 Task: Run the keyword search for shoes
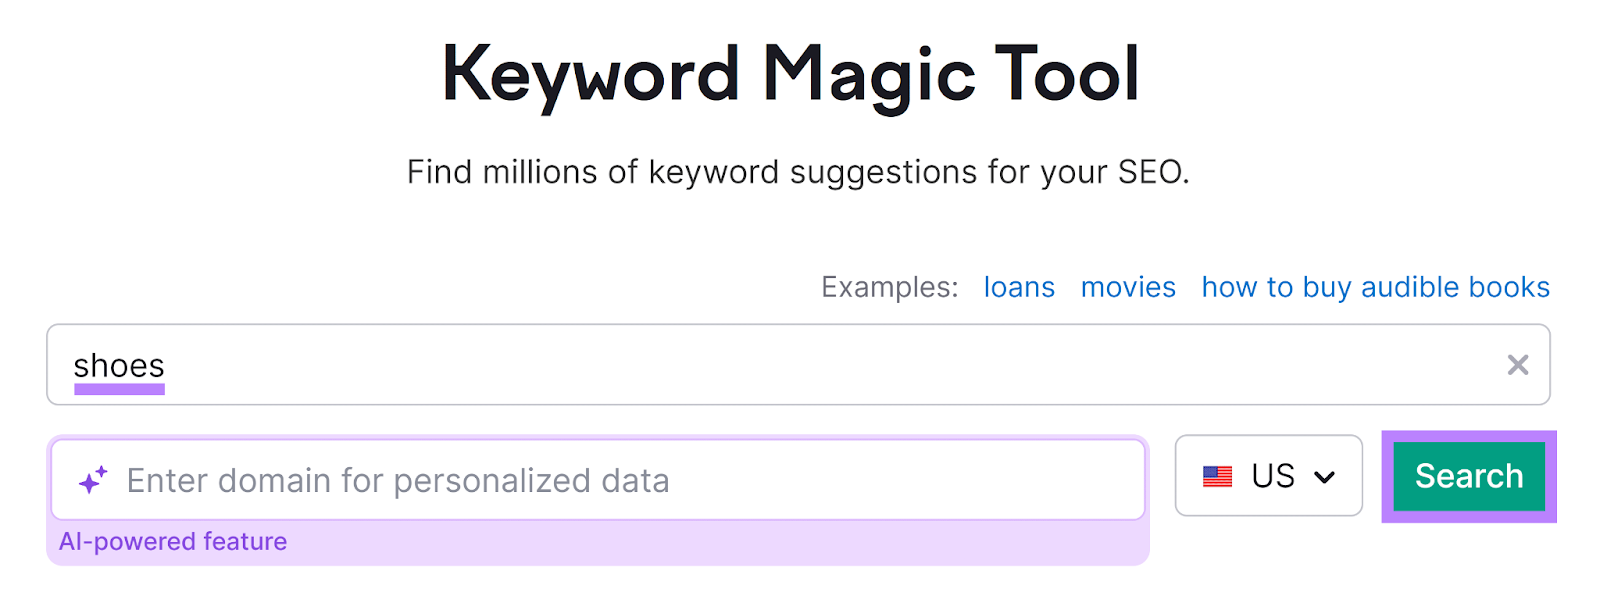[1468, 476]
